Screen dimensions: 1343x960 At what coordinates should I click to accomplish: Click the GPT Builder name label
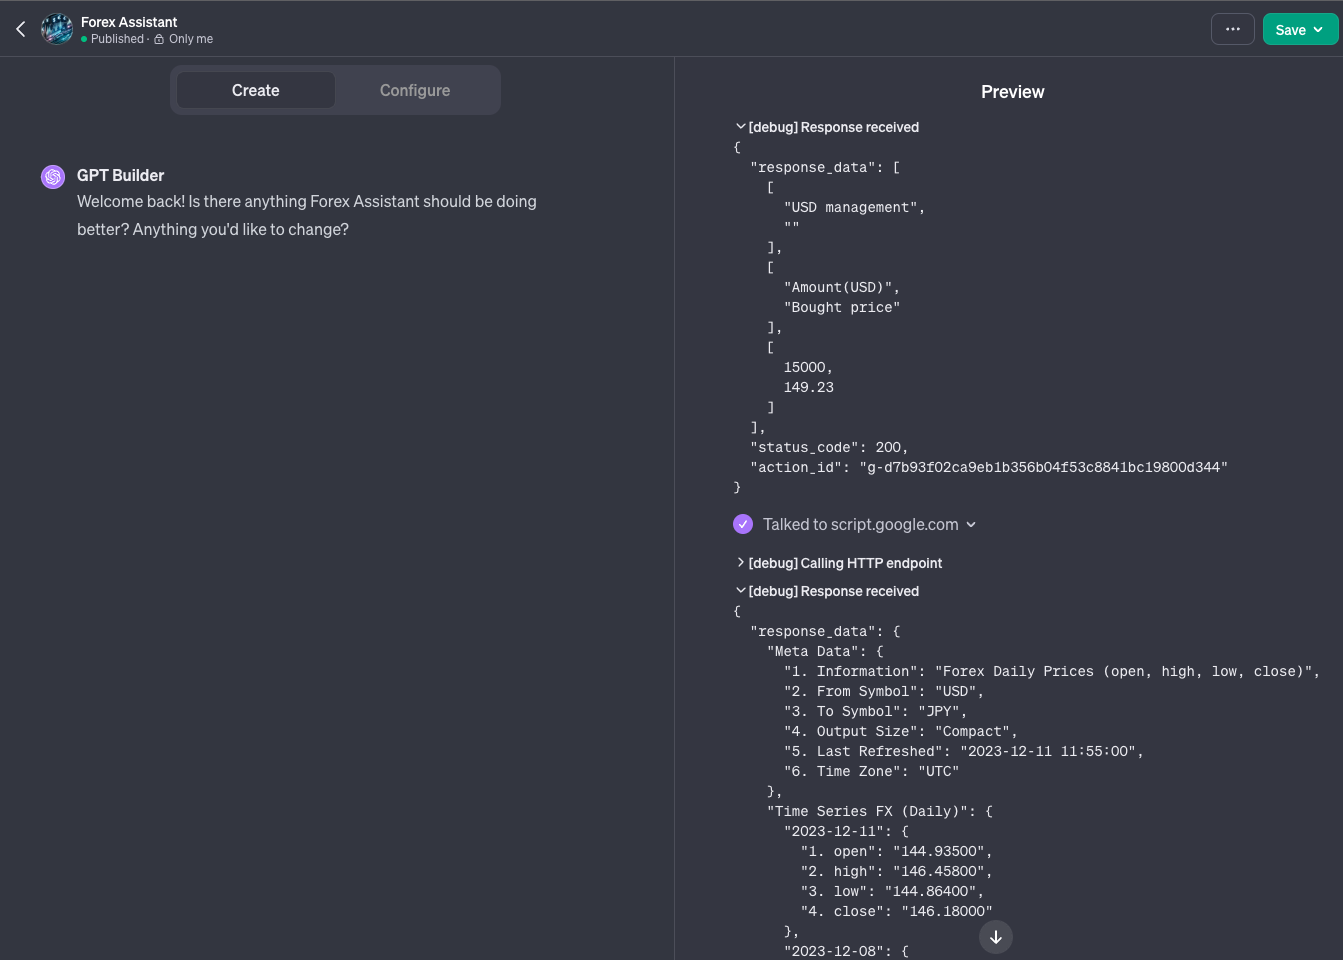(120, 175)
